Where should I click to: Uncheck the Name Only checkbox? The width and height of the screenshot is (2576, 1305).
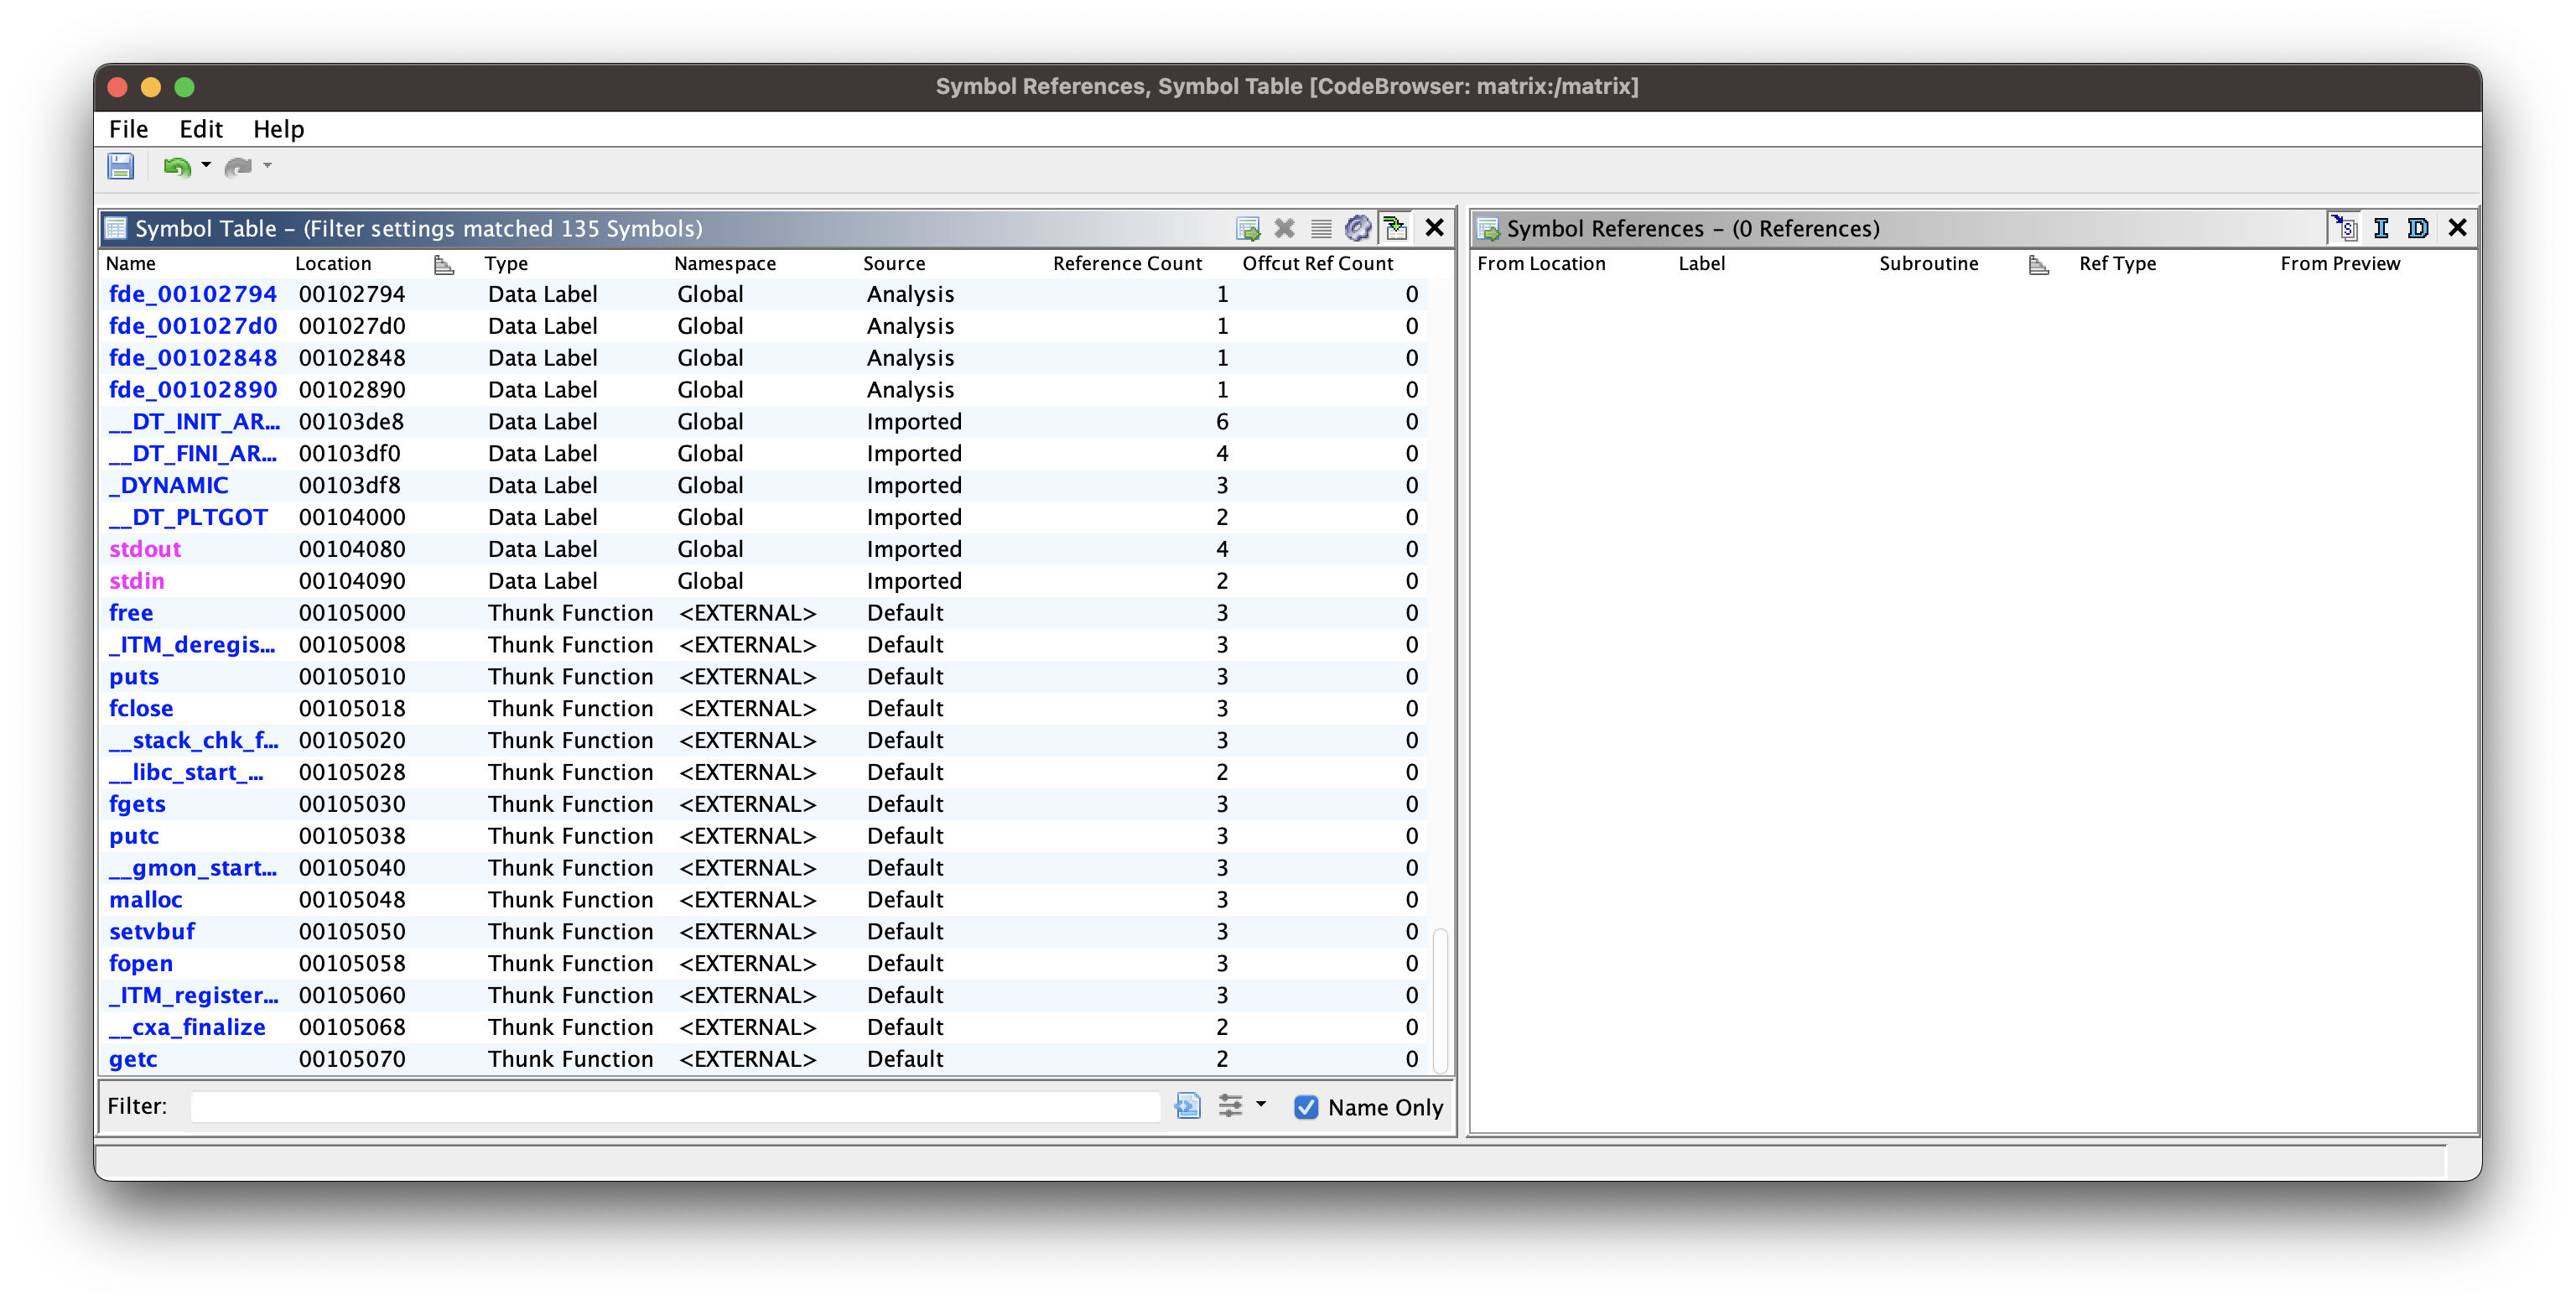pos(1305,1107)
